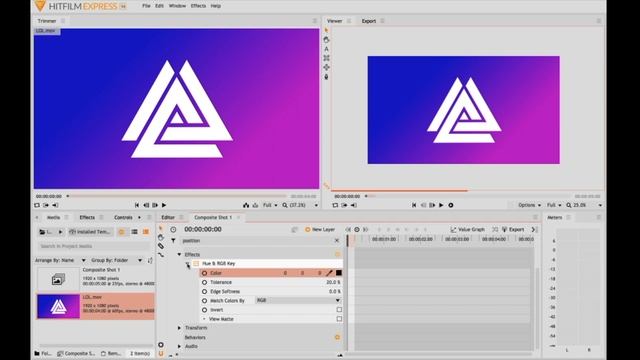Jump to start in Viewer
Viewport: 640px width, 360px height.
pyautogui.click(x=414, y=205)
